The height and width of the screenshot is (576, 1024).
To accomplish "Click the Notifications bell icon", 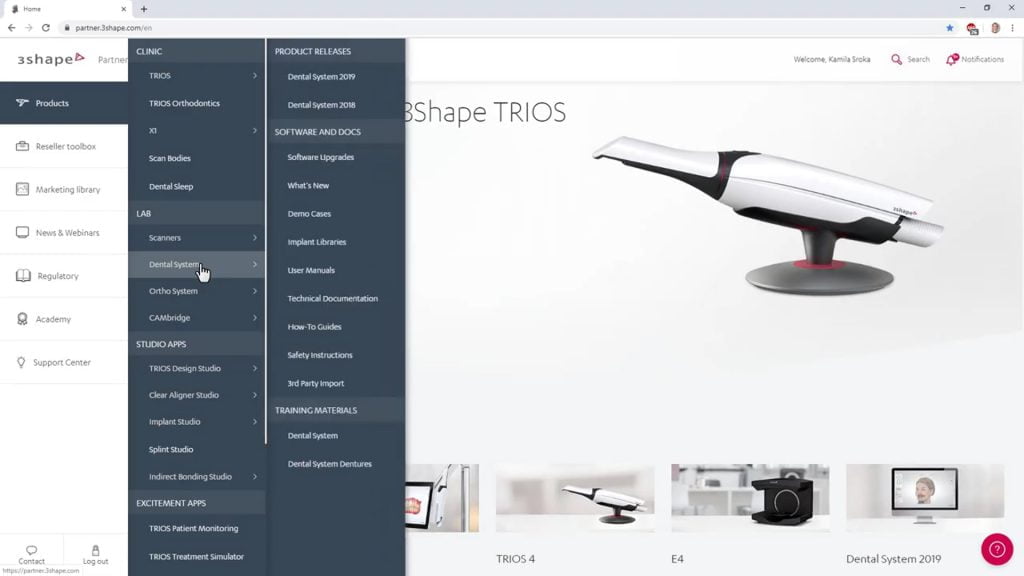I will (x=952, y=59).
